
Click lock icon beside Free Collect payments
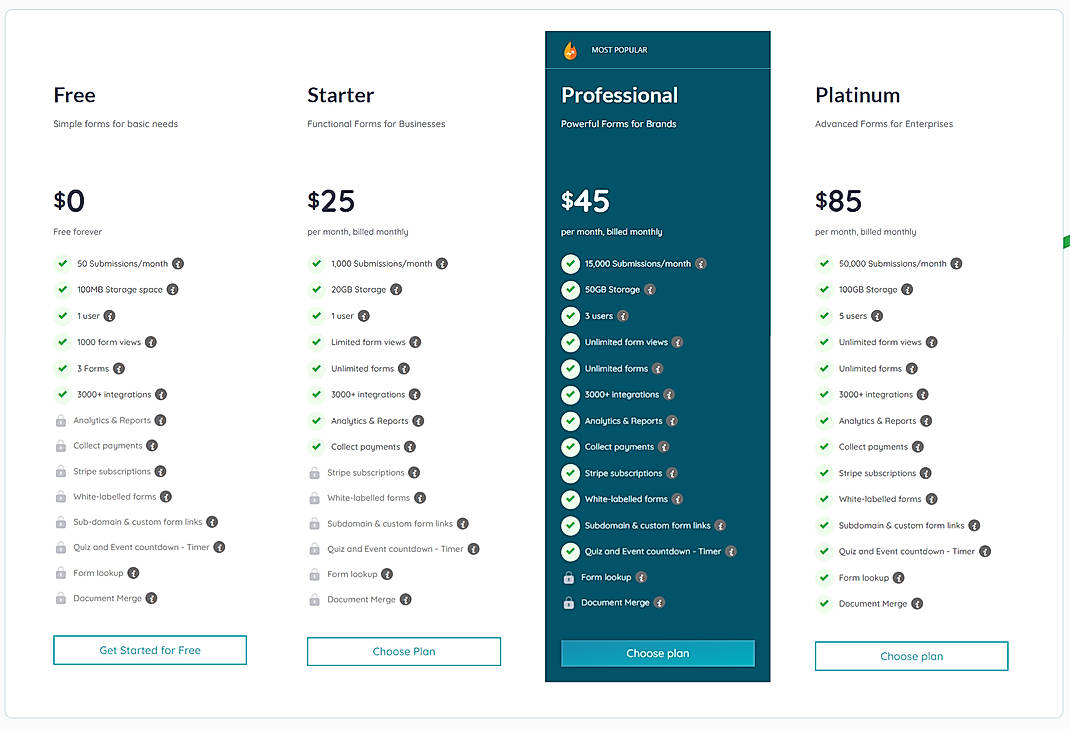pyautogui.click(x=61, y=446)
